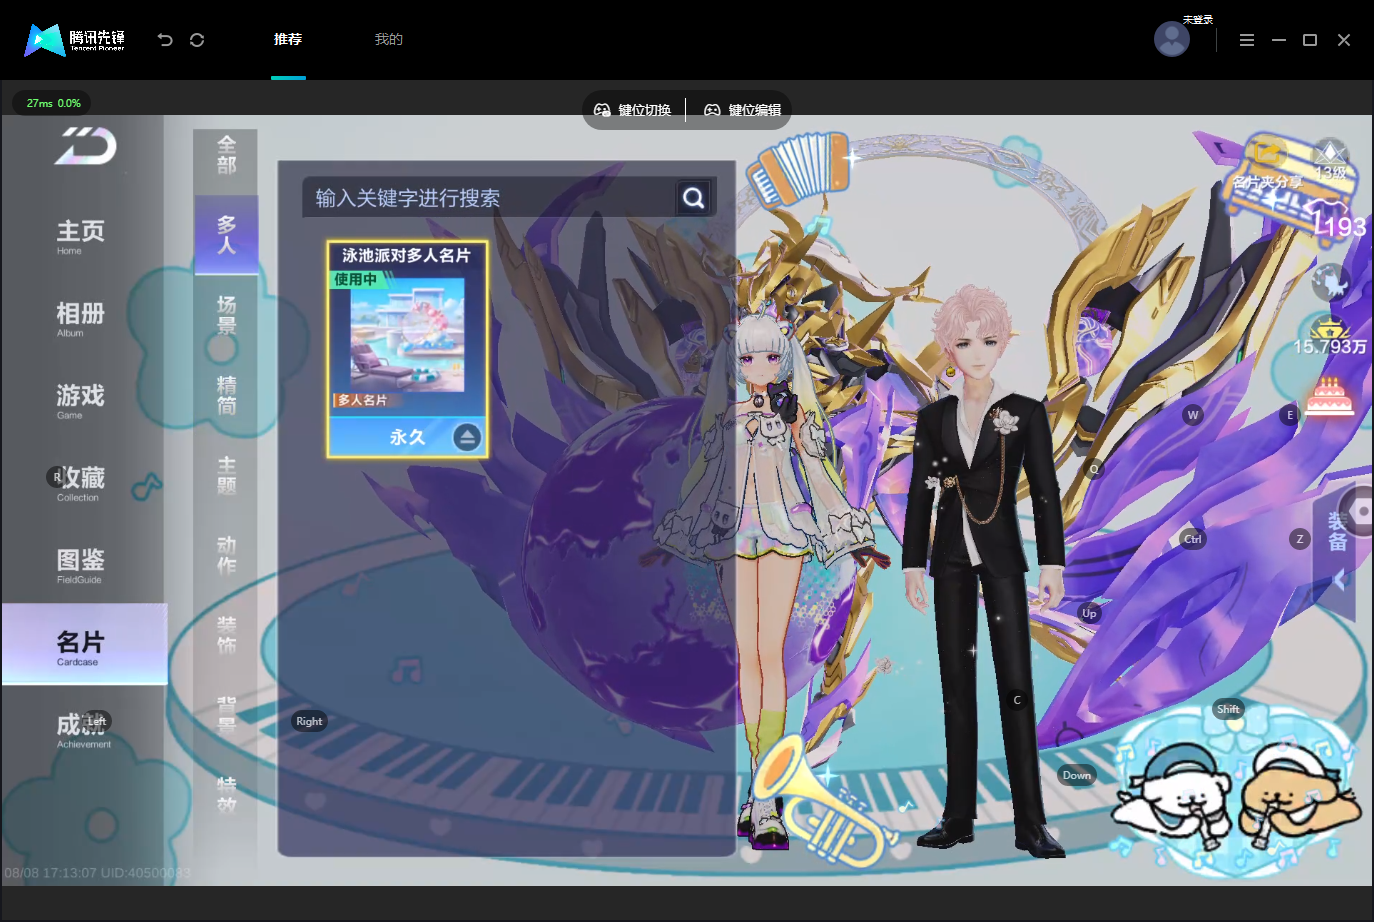
Task: Open the hamburger menu icon
Action: (x=1246, y=40)
